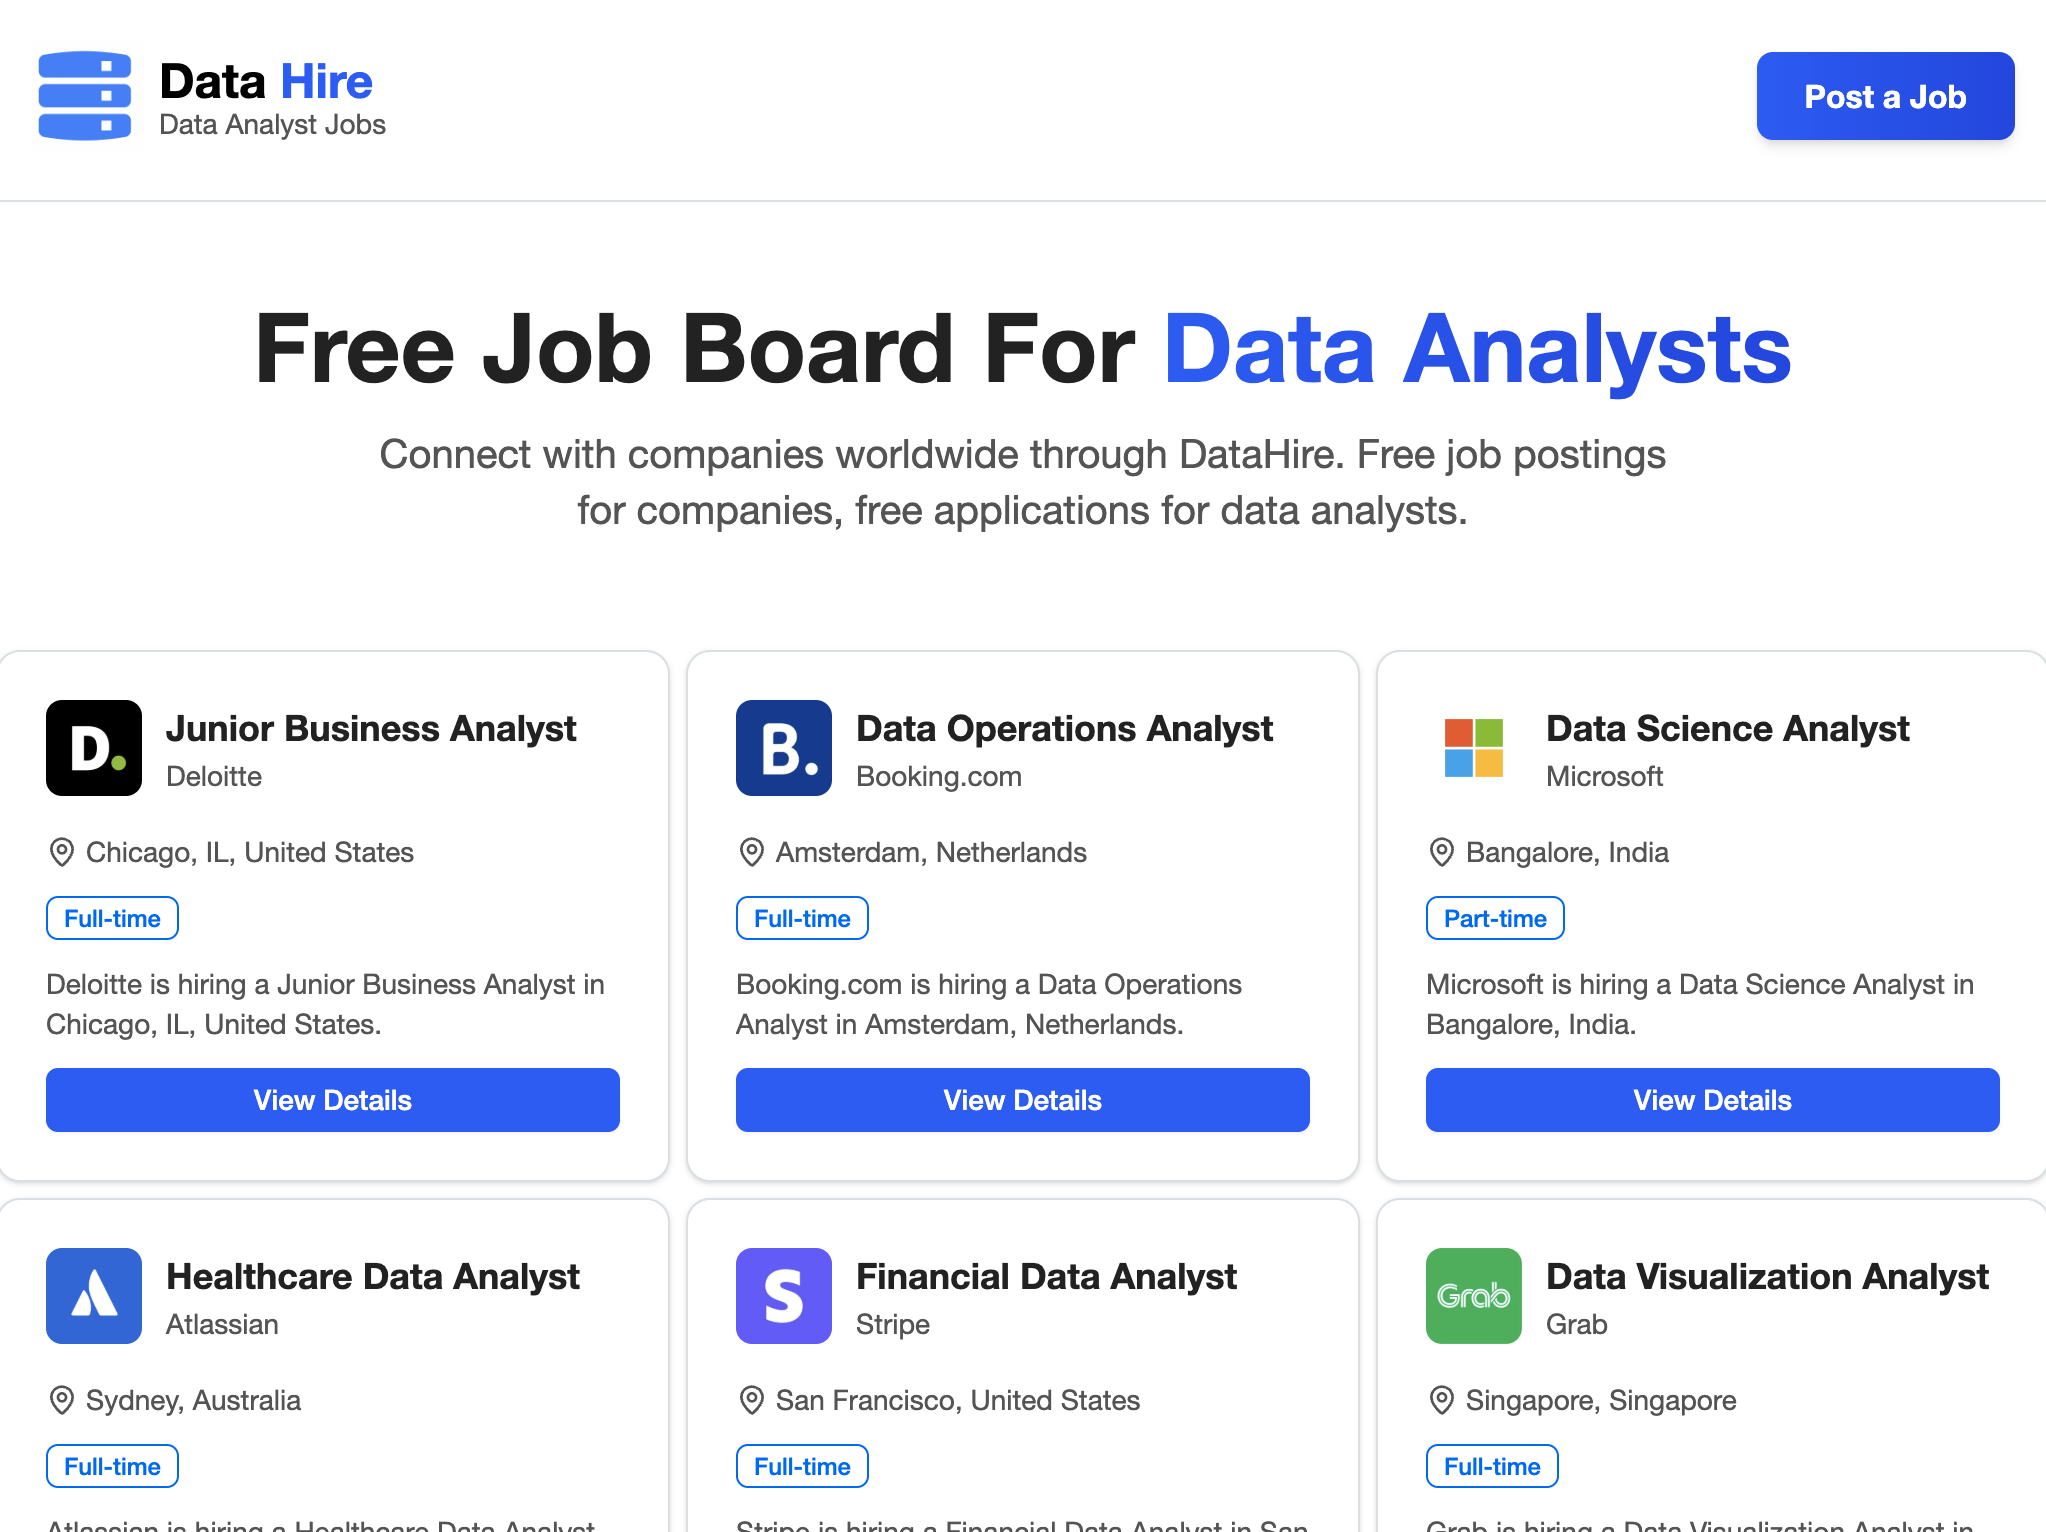Image resolution: width=2046 pixels, height=1532 pixels.
Task: Click the Stripe logo on Financial Data Analyst card
Action: [783, 1295]
